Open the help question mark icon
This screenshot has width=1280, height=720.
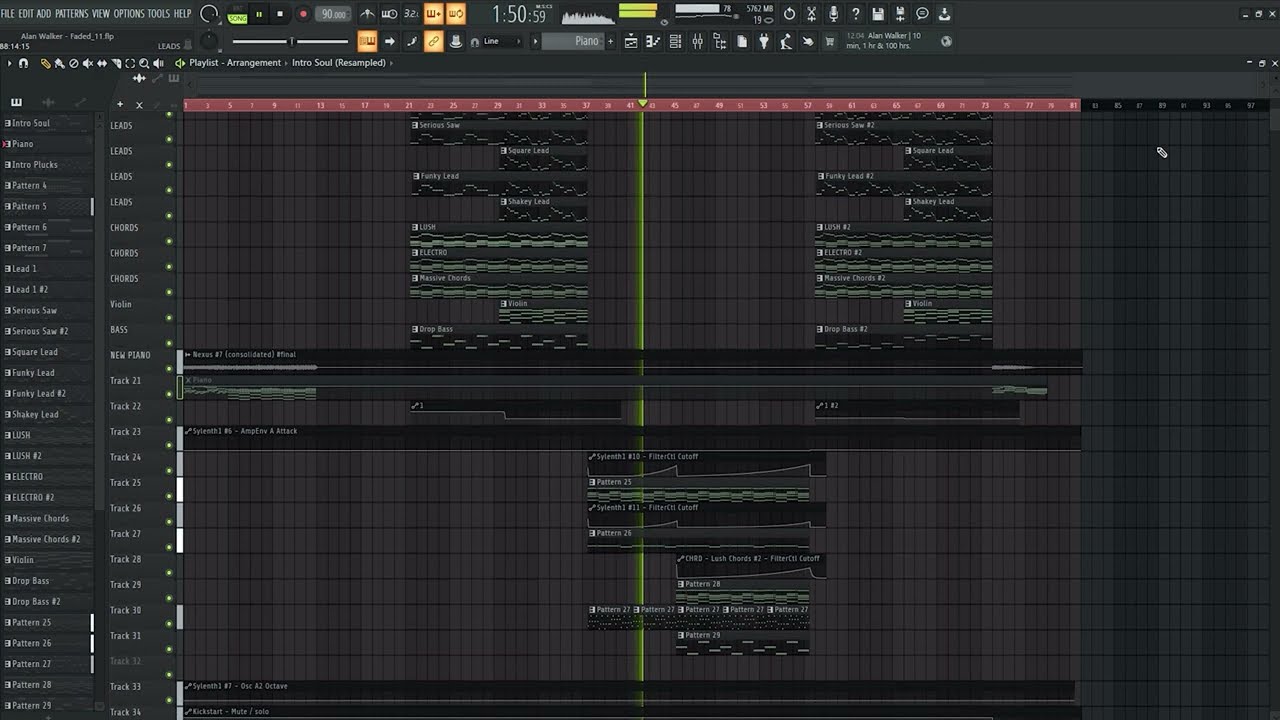click(856, 14)
